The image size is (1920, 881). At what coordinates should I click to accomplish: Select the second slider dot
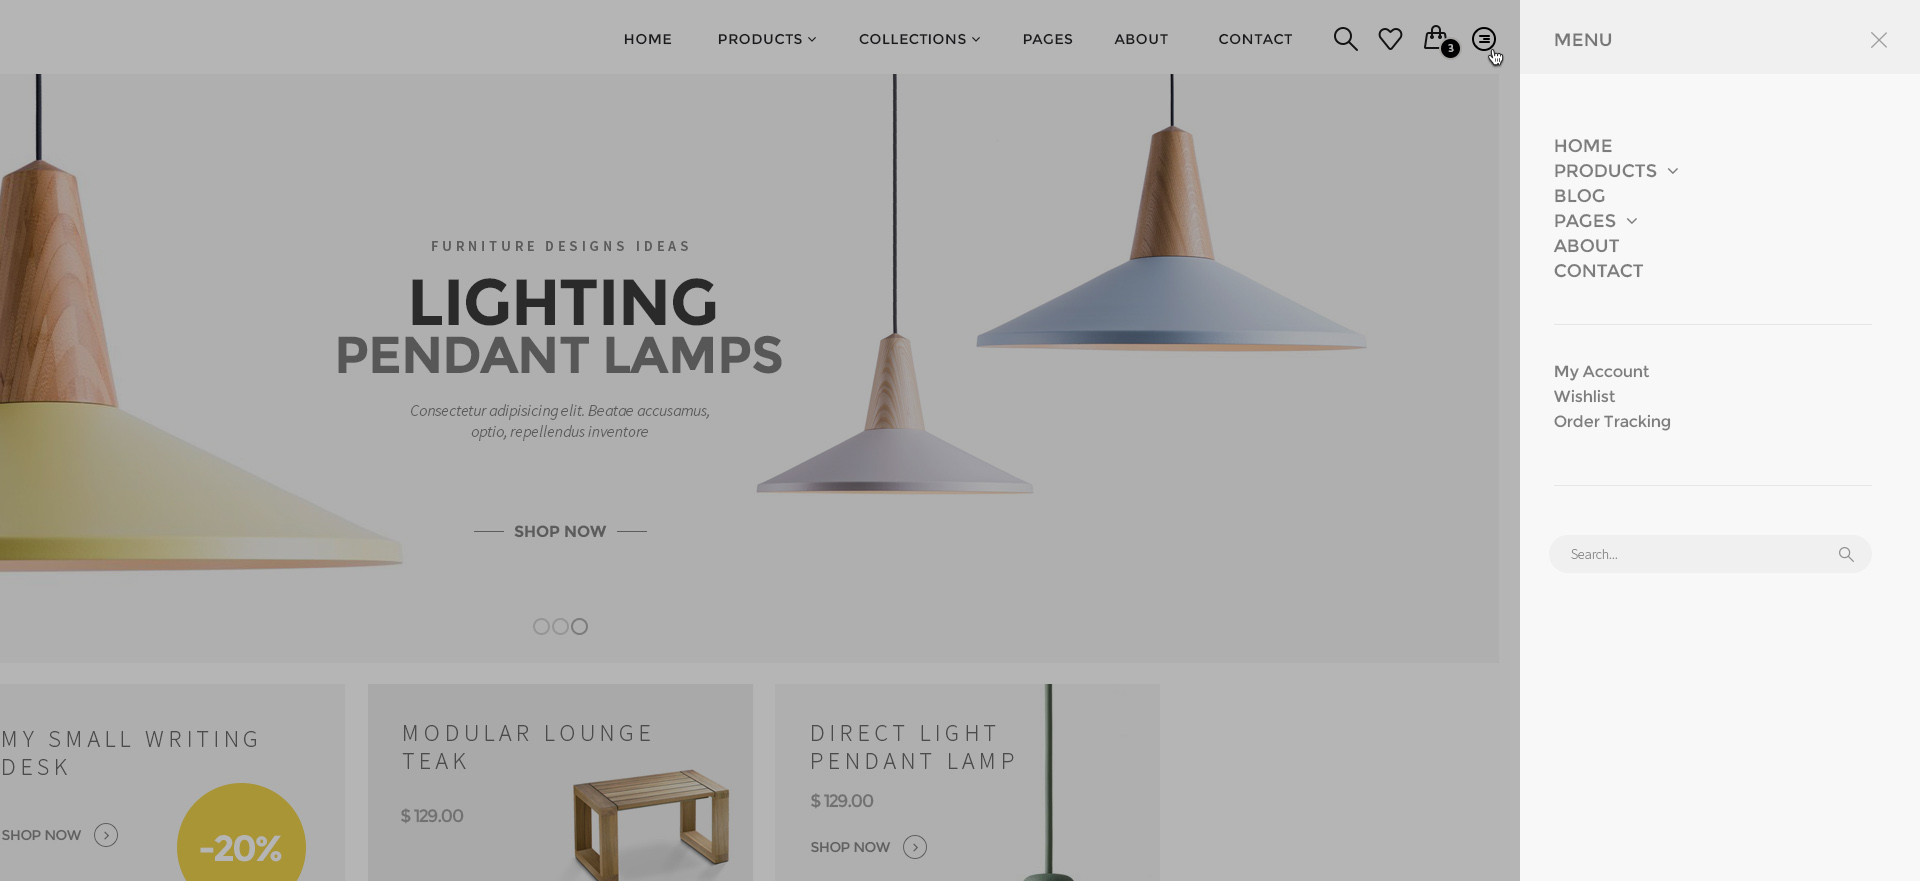[560, 626]
